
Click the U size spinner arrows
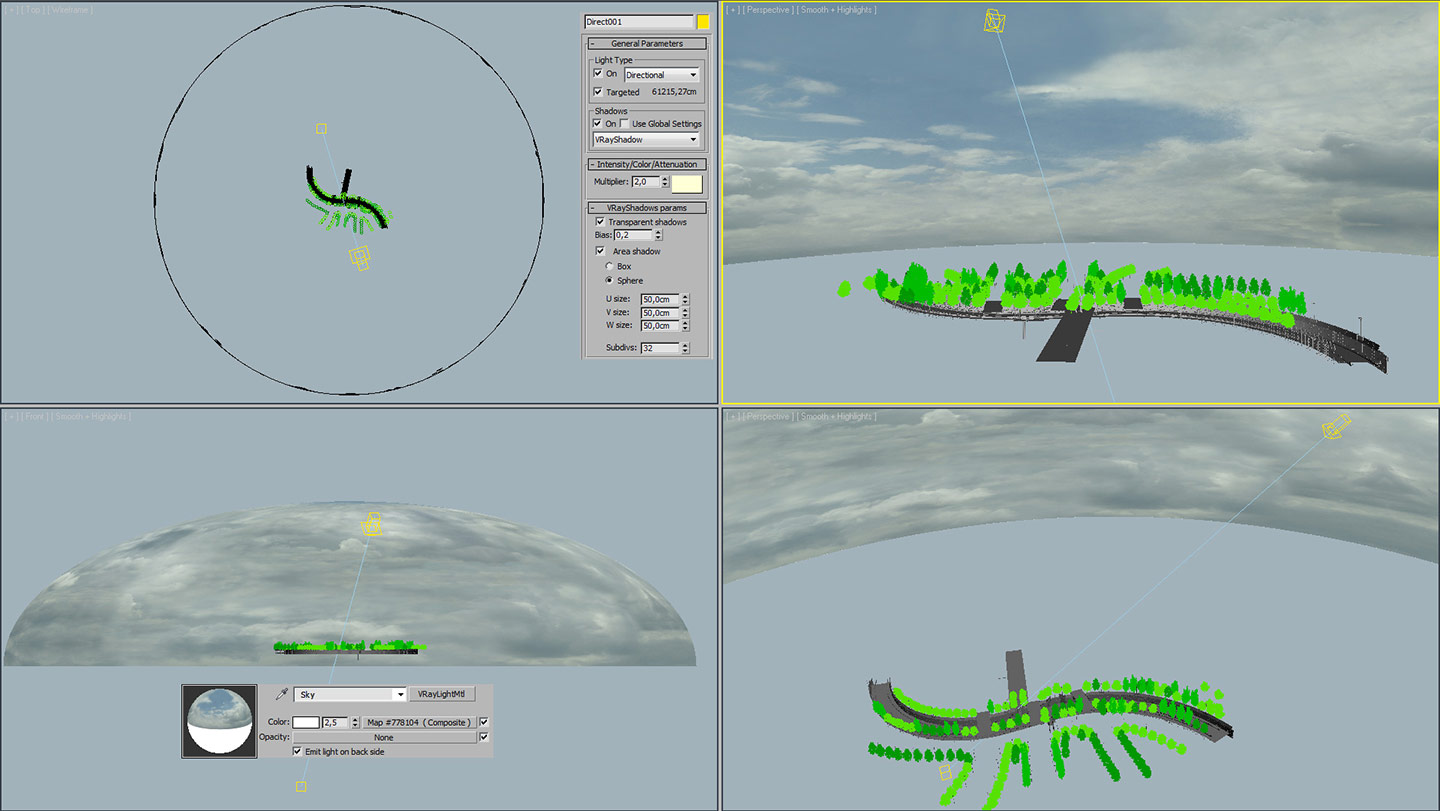(x=685, y=299)
